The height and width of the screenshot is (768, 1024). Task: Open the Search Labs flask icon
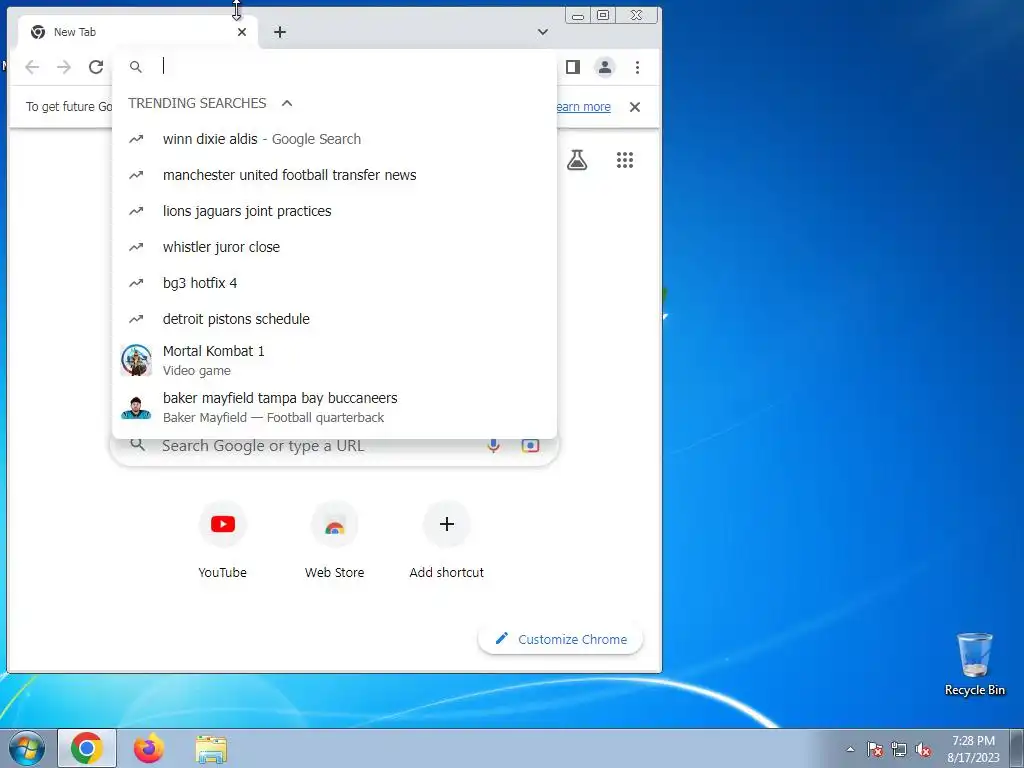coord(577,160)
